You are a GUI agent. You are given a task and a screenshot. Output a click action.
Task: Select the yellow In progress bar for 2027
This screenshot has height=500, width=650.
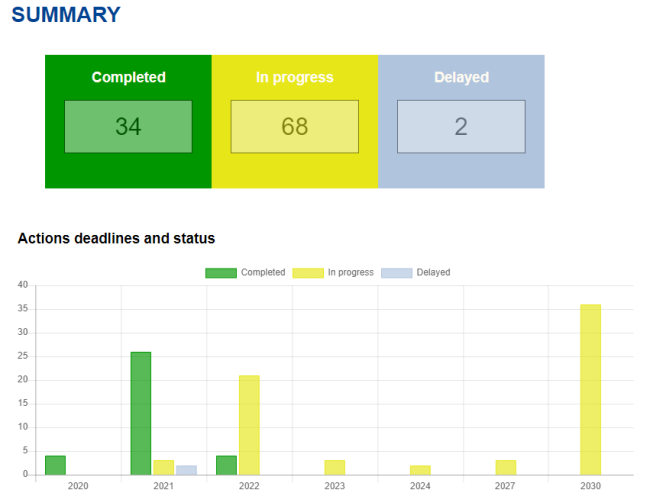pos(506,468)
